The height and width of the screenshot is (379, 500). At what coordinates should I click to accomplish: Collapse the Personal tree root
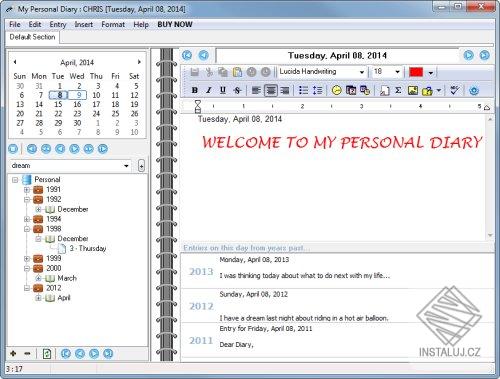coord(15,180)
